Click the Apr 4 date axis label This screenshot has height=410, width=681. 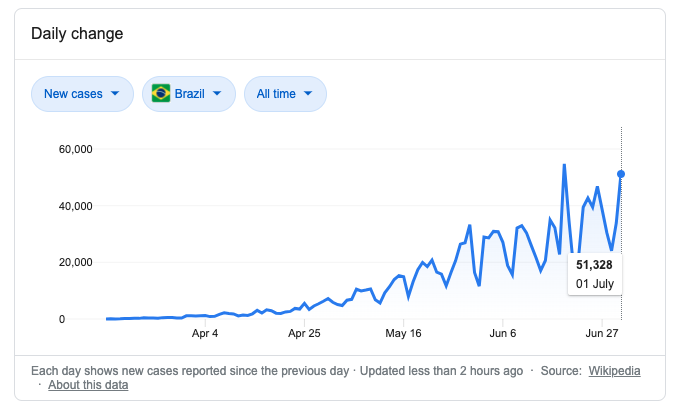(x=204, y=334)
